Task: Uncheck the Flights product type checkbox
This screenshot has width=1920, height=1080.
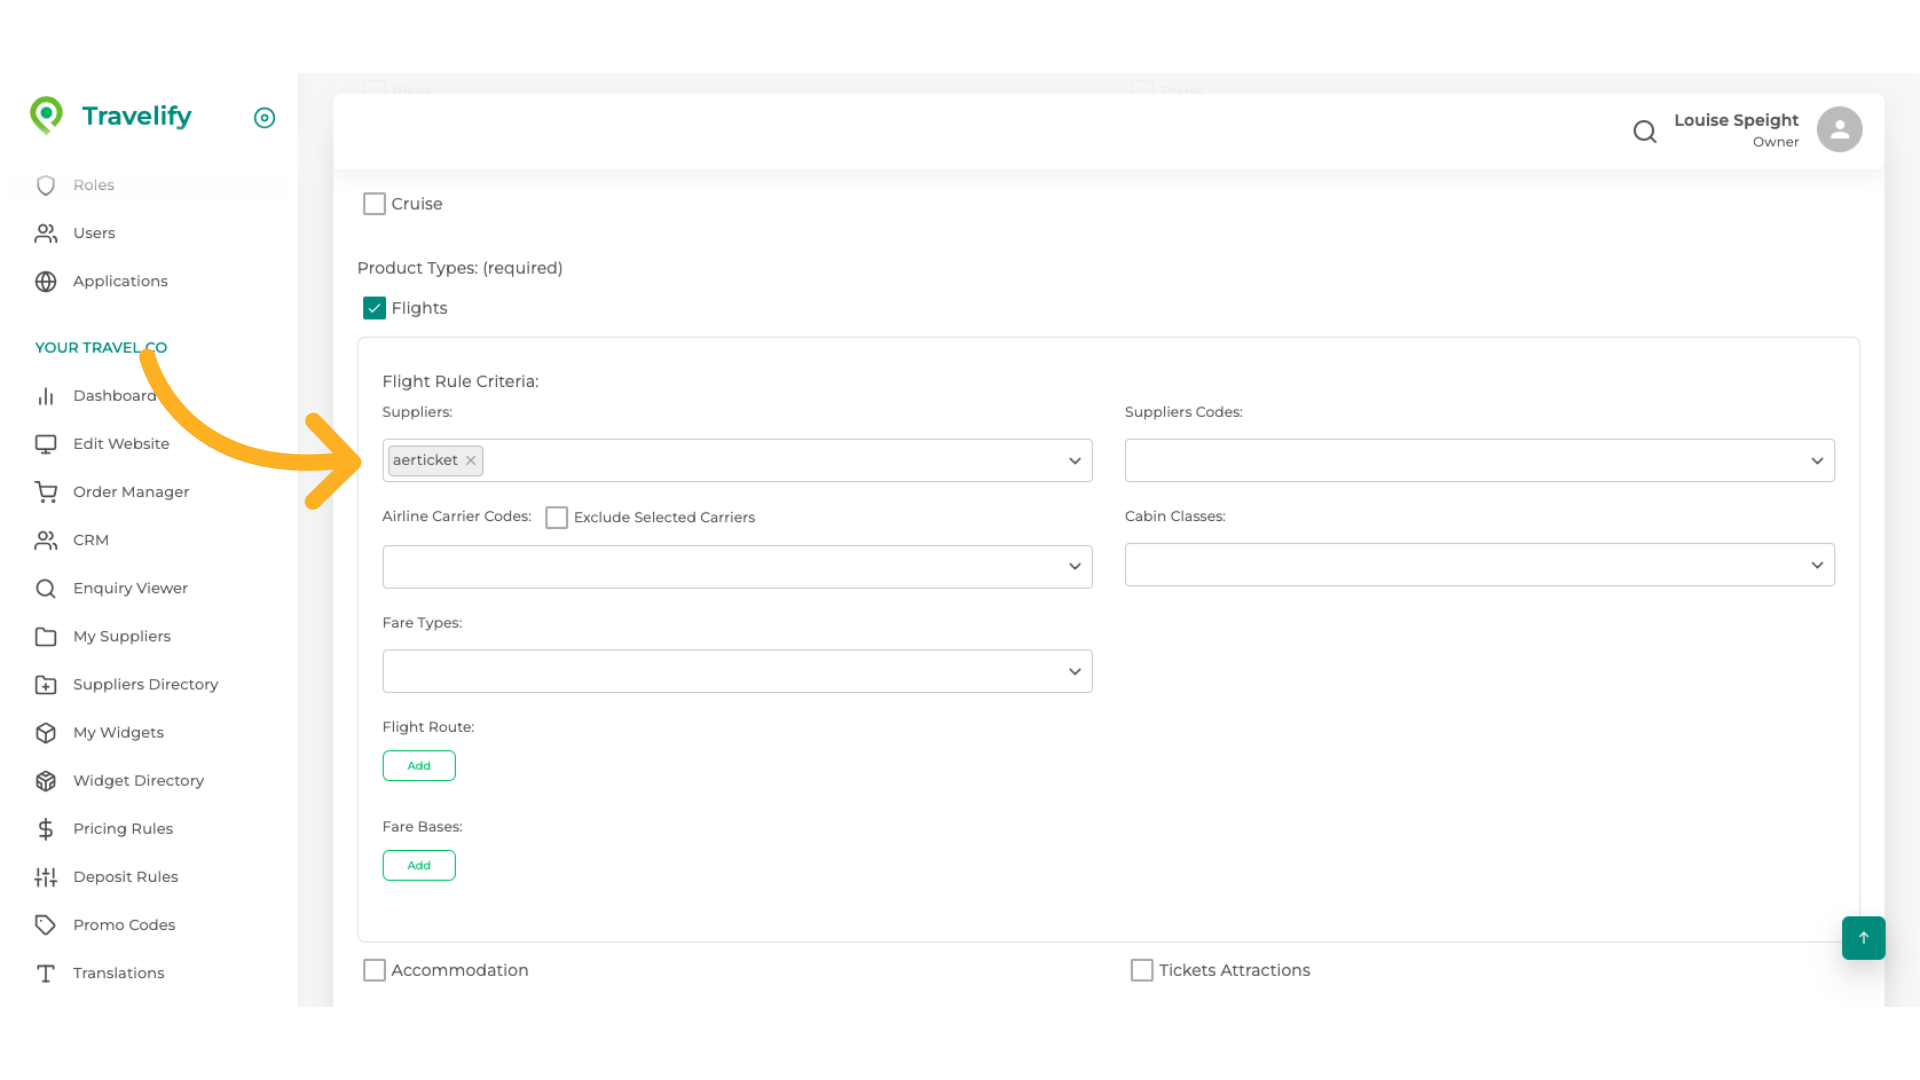Action: click(374, 308)
